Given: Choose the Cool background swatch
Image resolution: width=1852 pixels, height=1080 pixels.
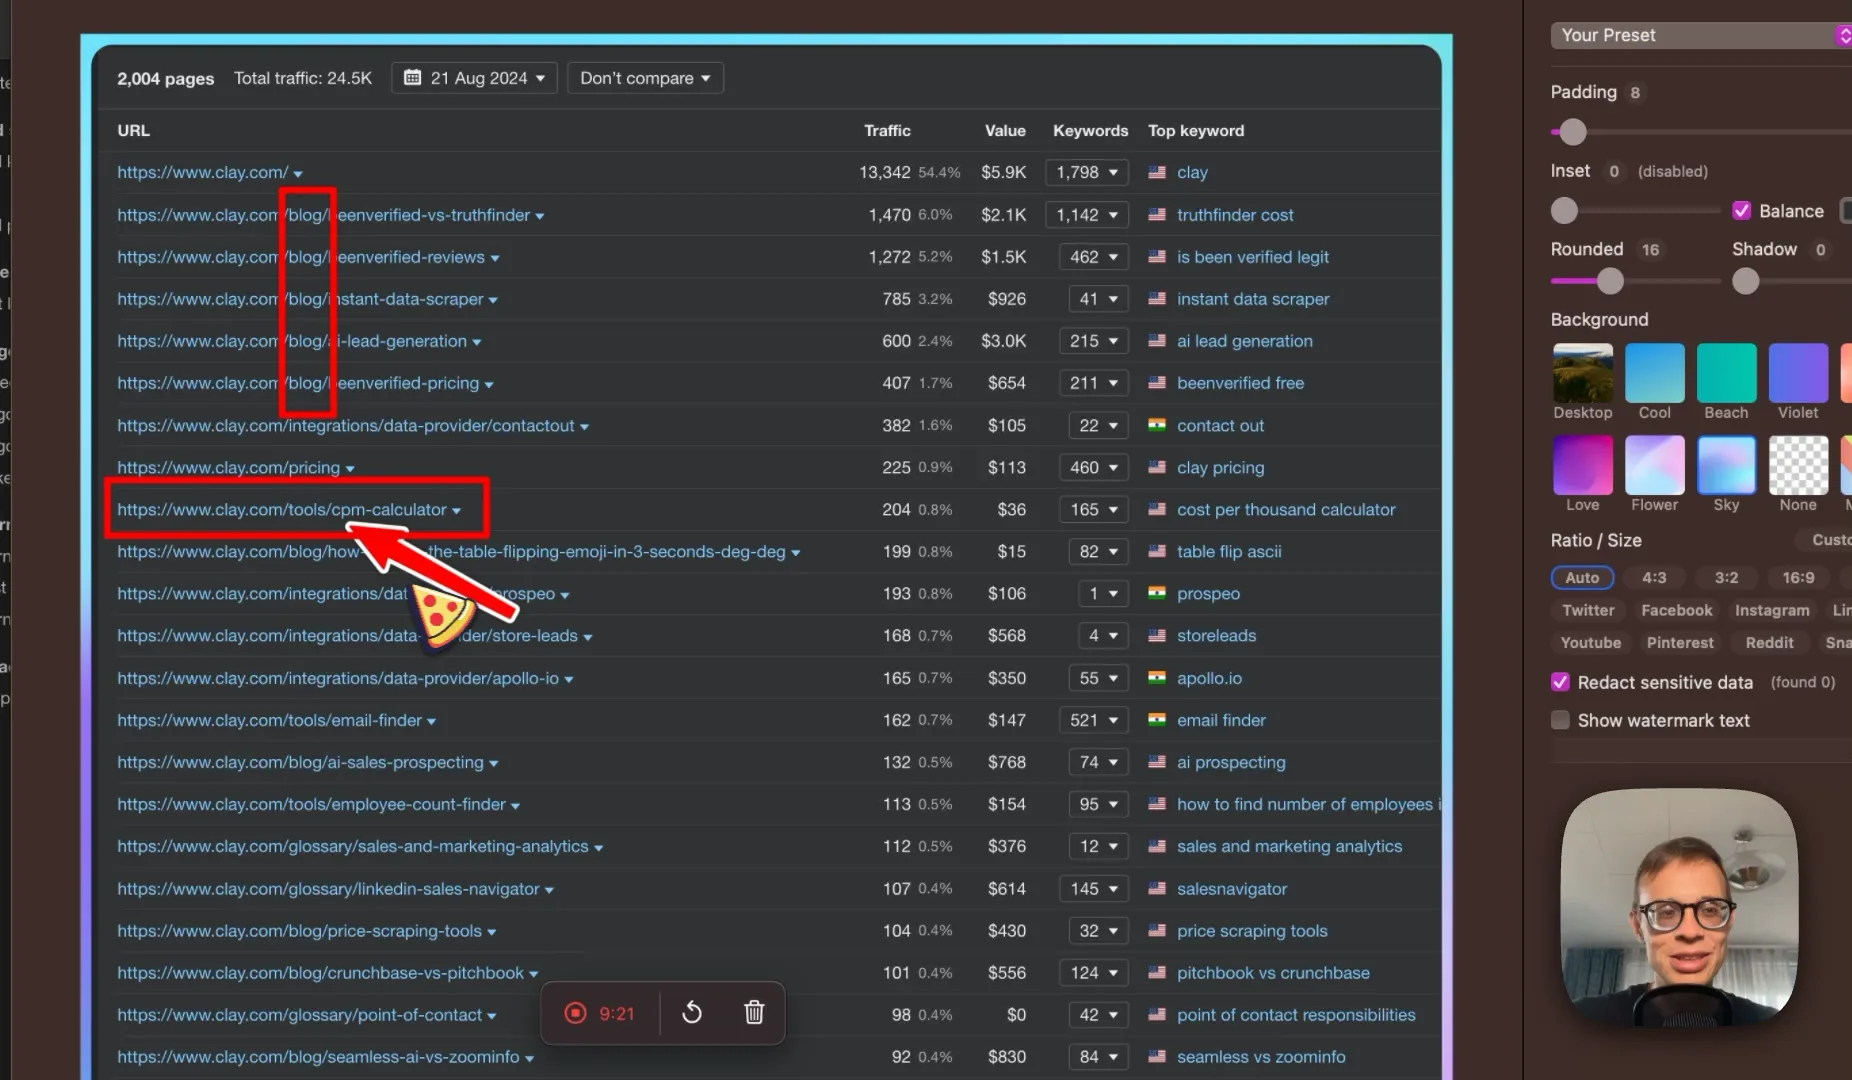Looking at the screenshot, I should click(x=1655, y=372).
